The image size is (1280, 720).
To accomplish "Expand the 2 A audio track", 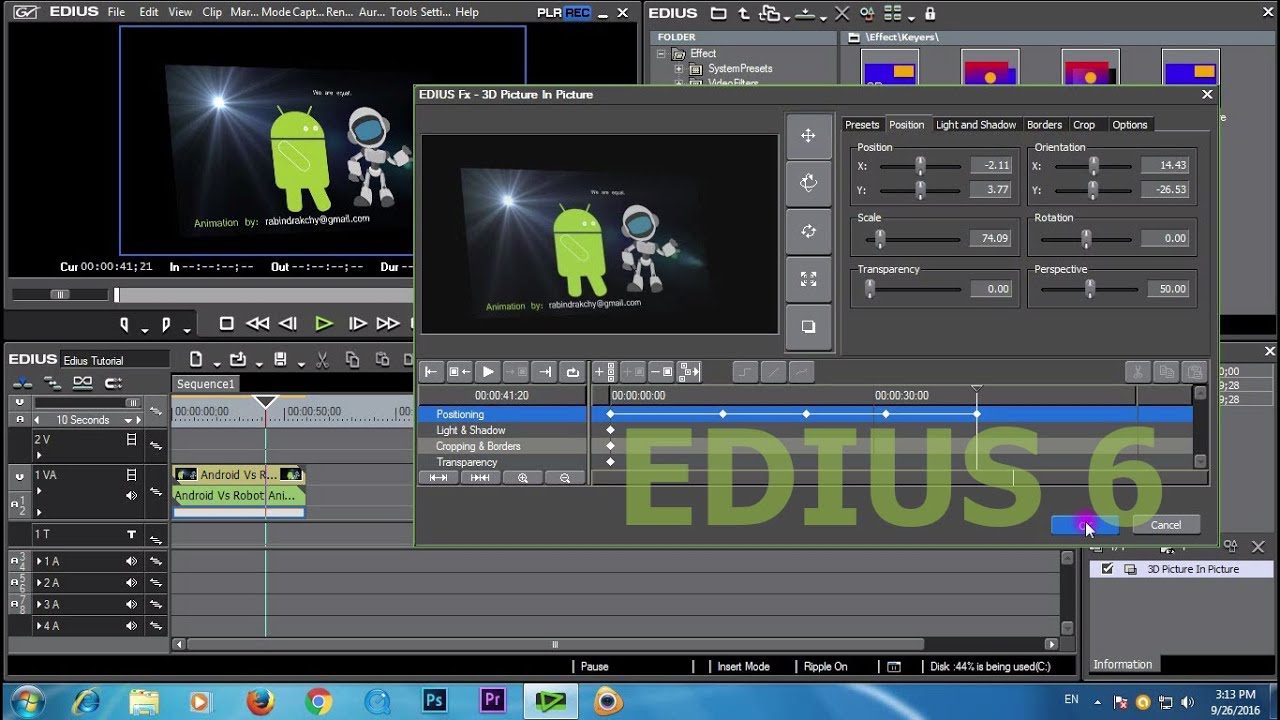I will tap(39, 583).
